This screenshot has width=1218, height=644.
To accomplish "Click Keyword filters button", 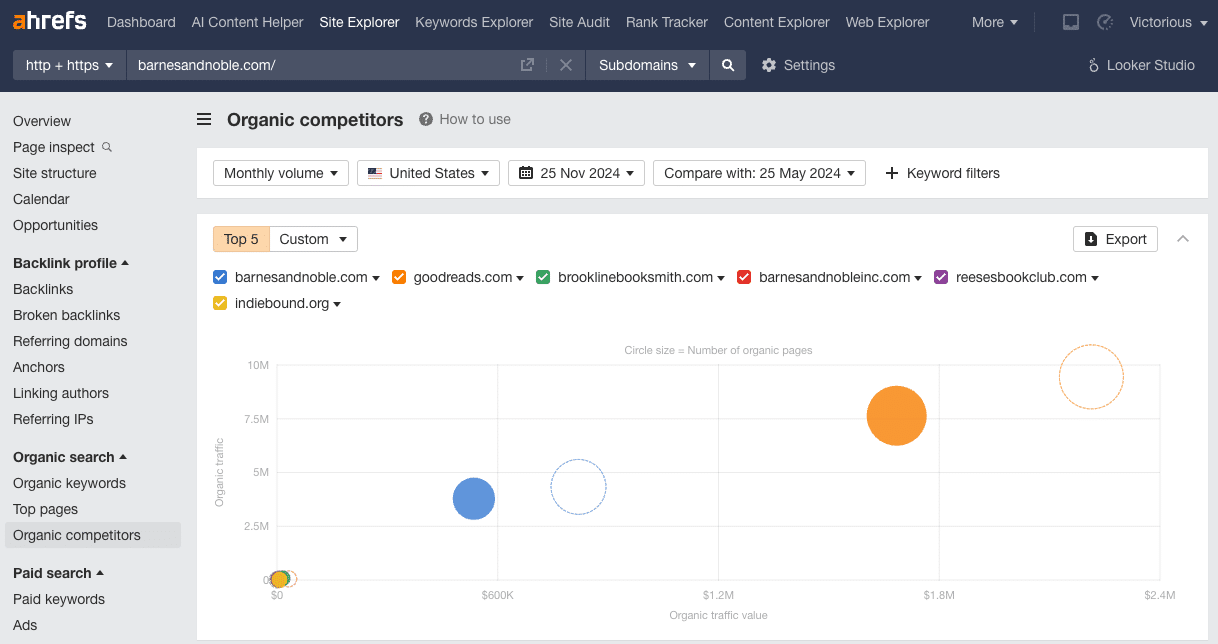I will [942, 173].
